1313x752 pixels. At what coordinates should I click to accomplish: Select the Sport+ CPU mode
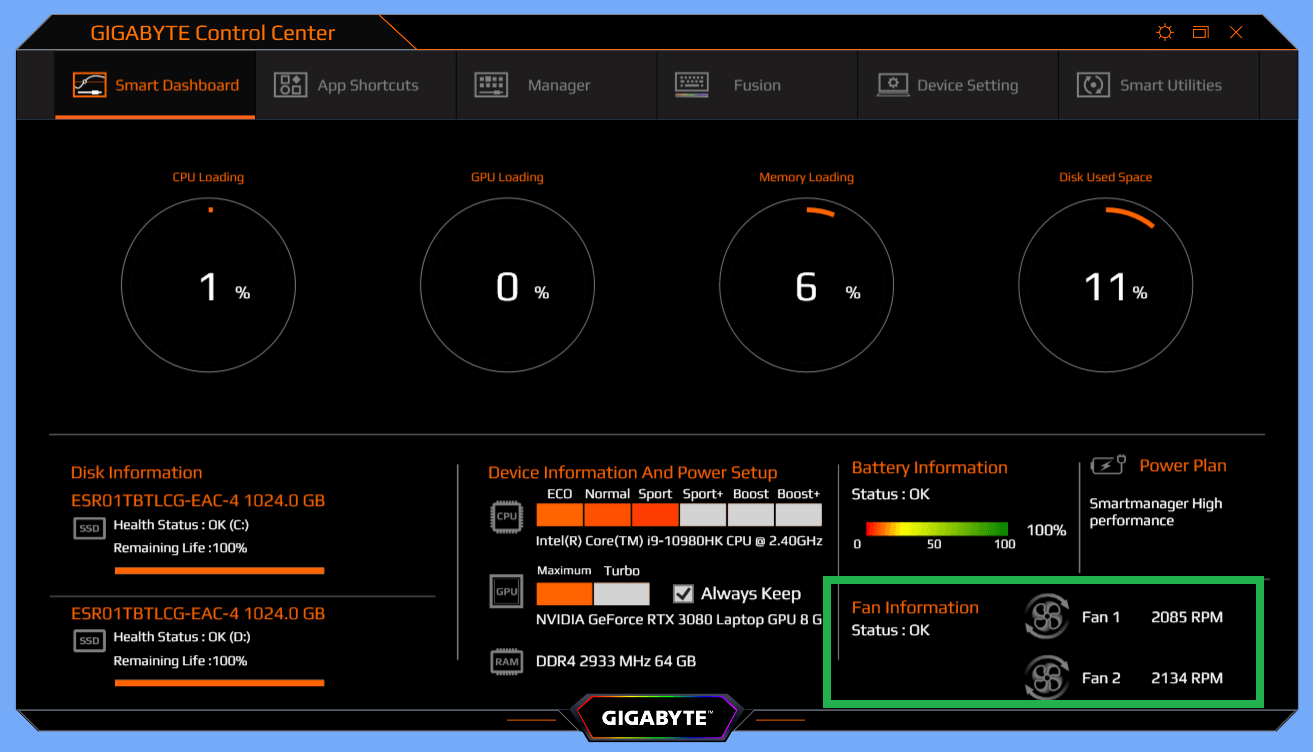703,515
